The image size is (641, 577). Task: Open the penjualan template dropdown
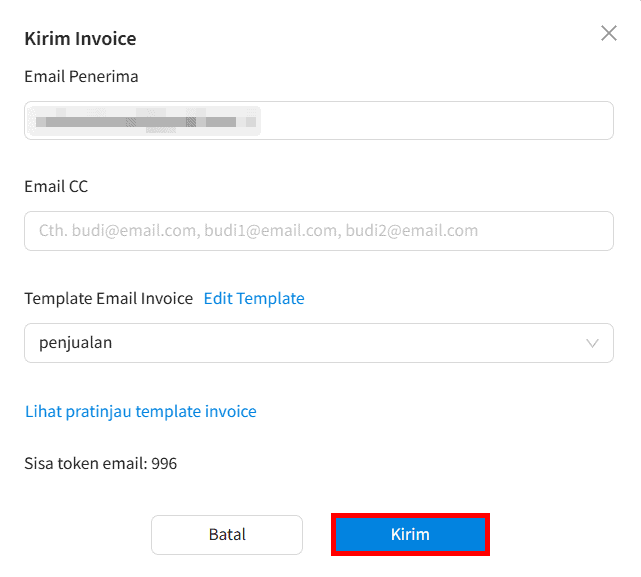[318, 343]
